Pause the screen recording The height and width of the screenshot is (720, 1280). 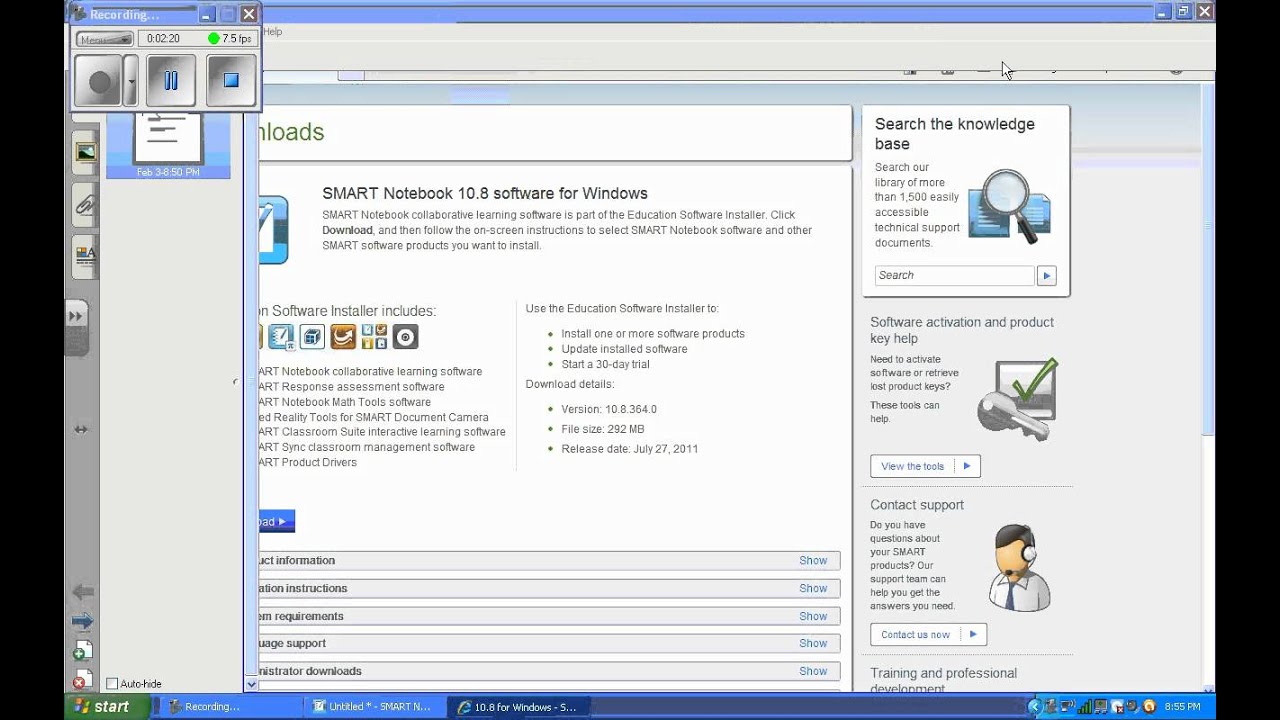tap(171, 81)
